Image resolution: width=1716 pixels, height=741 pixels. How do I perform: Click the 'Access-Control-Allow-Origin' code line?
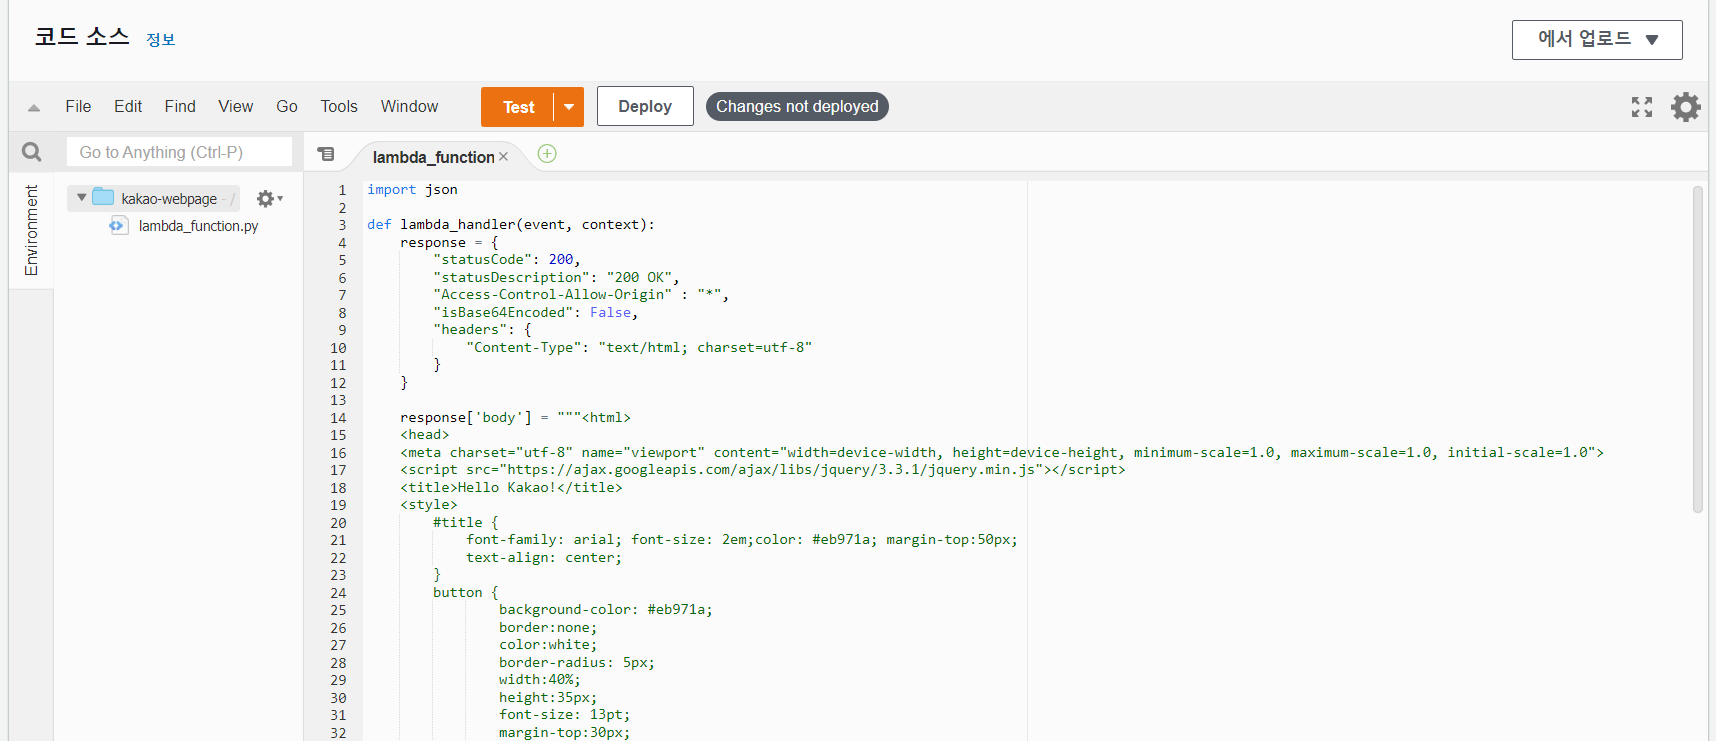point(581,295)
